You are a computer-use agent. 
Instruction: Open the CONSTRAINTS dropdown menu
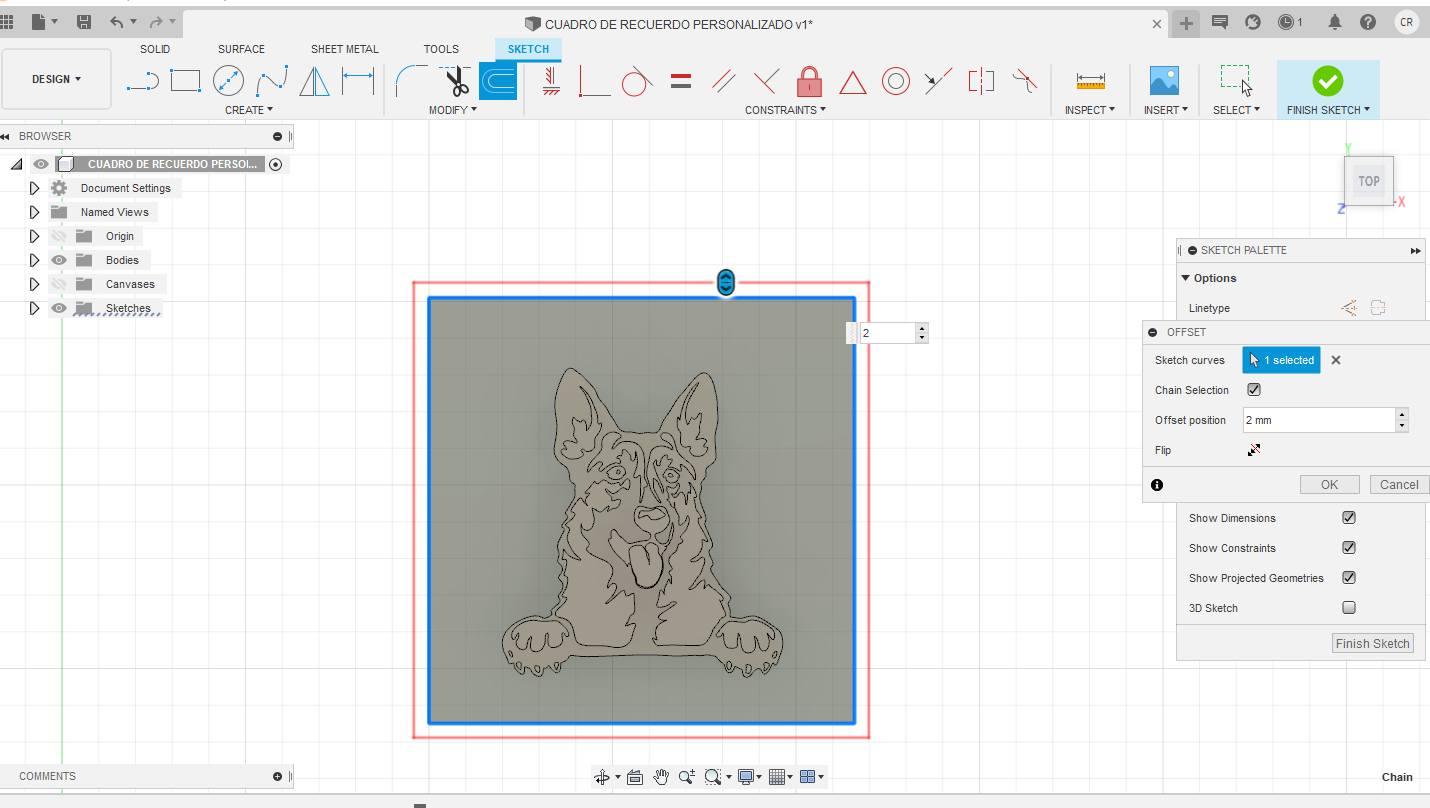click(785, 110)
